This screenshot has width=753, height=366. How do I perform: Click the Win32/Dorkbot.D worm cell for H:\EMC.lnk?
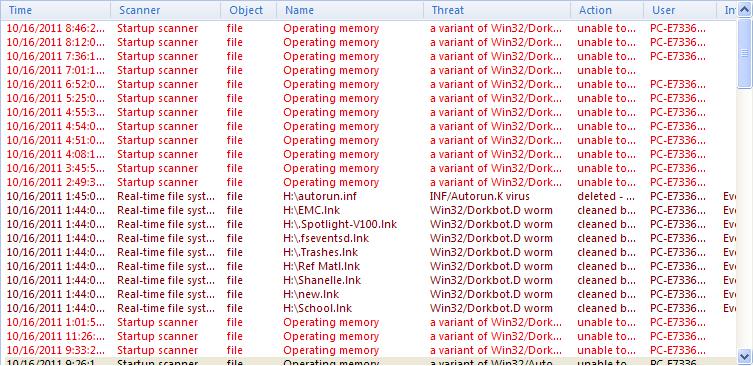pyautogui.click(x=491, y=210)
